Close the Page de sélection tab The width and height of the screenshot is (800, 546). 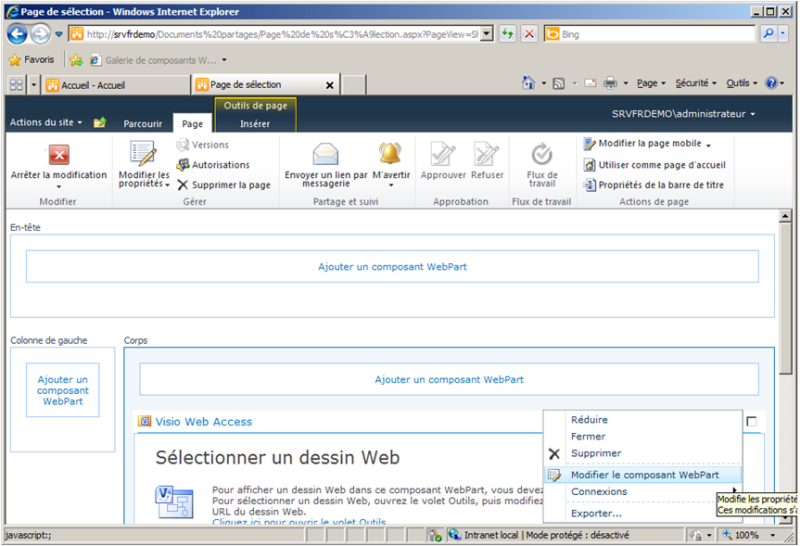[x=330, y=85]
